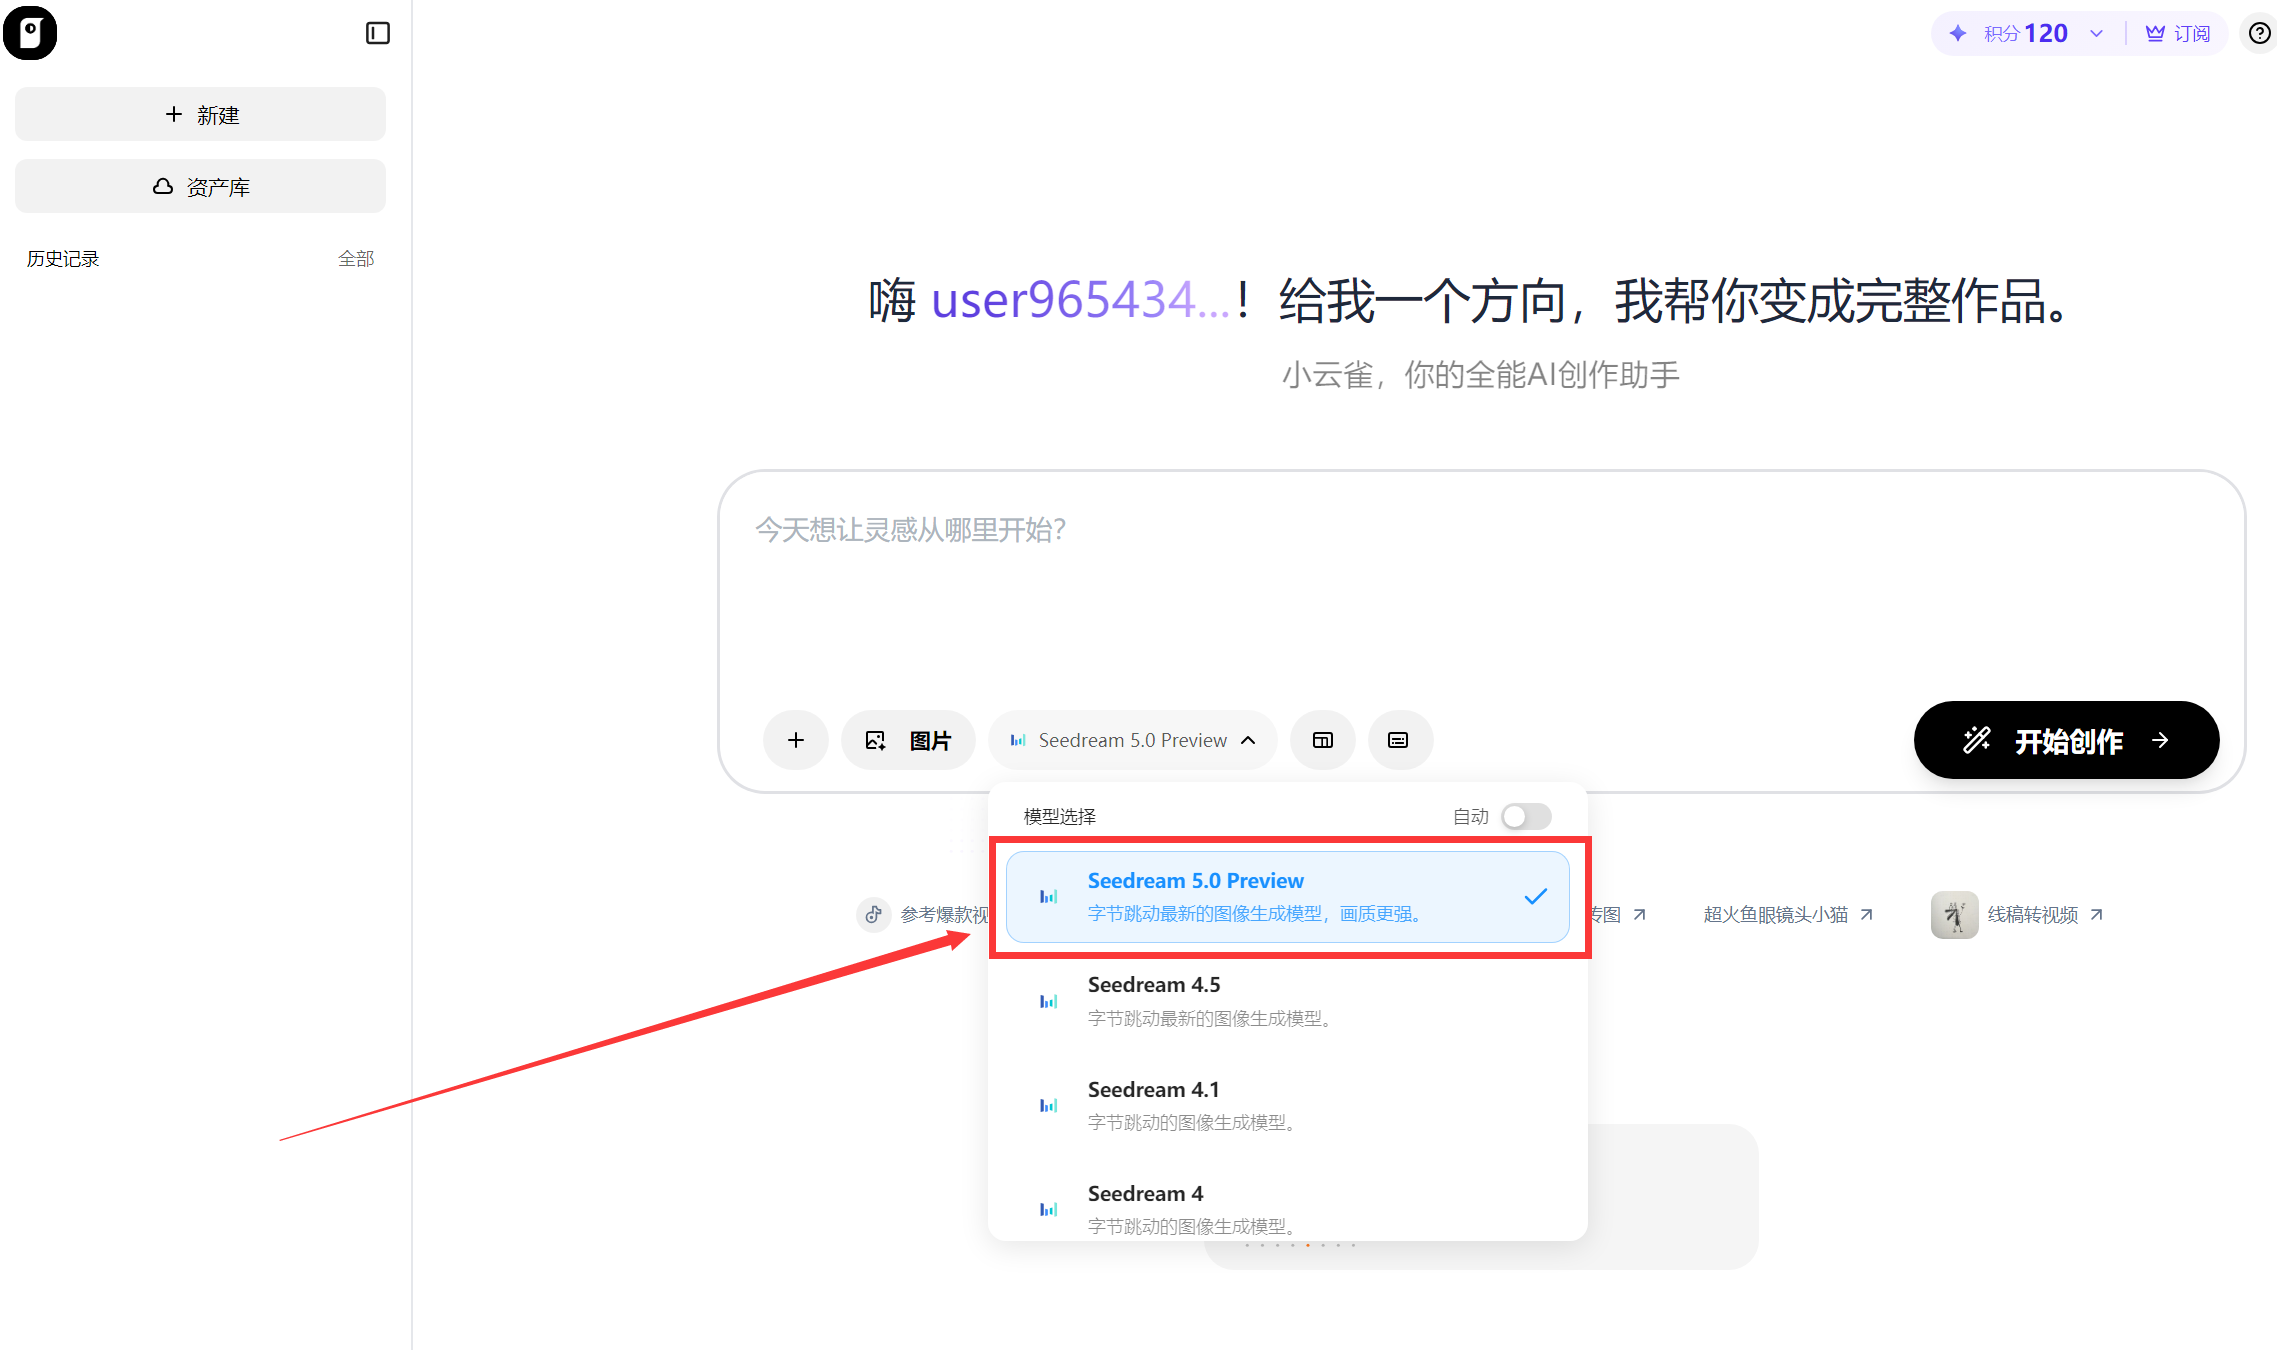Viewport: 2277px width, 1350px height.
Task: Click the caption icon right of aspect ratio
Action: (1400, 740)
